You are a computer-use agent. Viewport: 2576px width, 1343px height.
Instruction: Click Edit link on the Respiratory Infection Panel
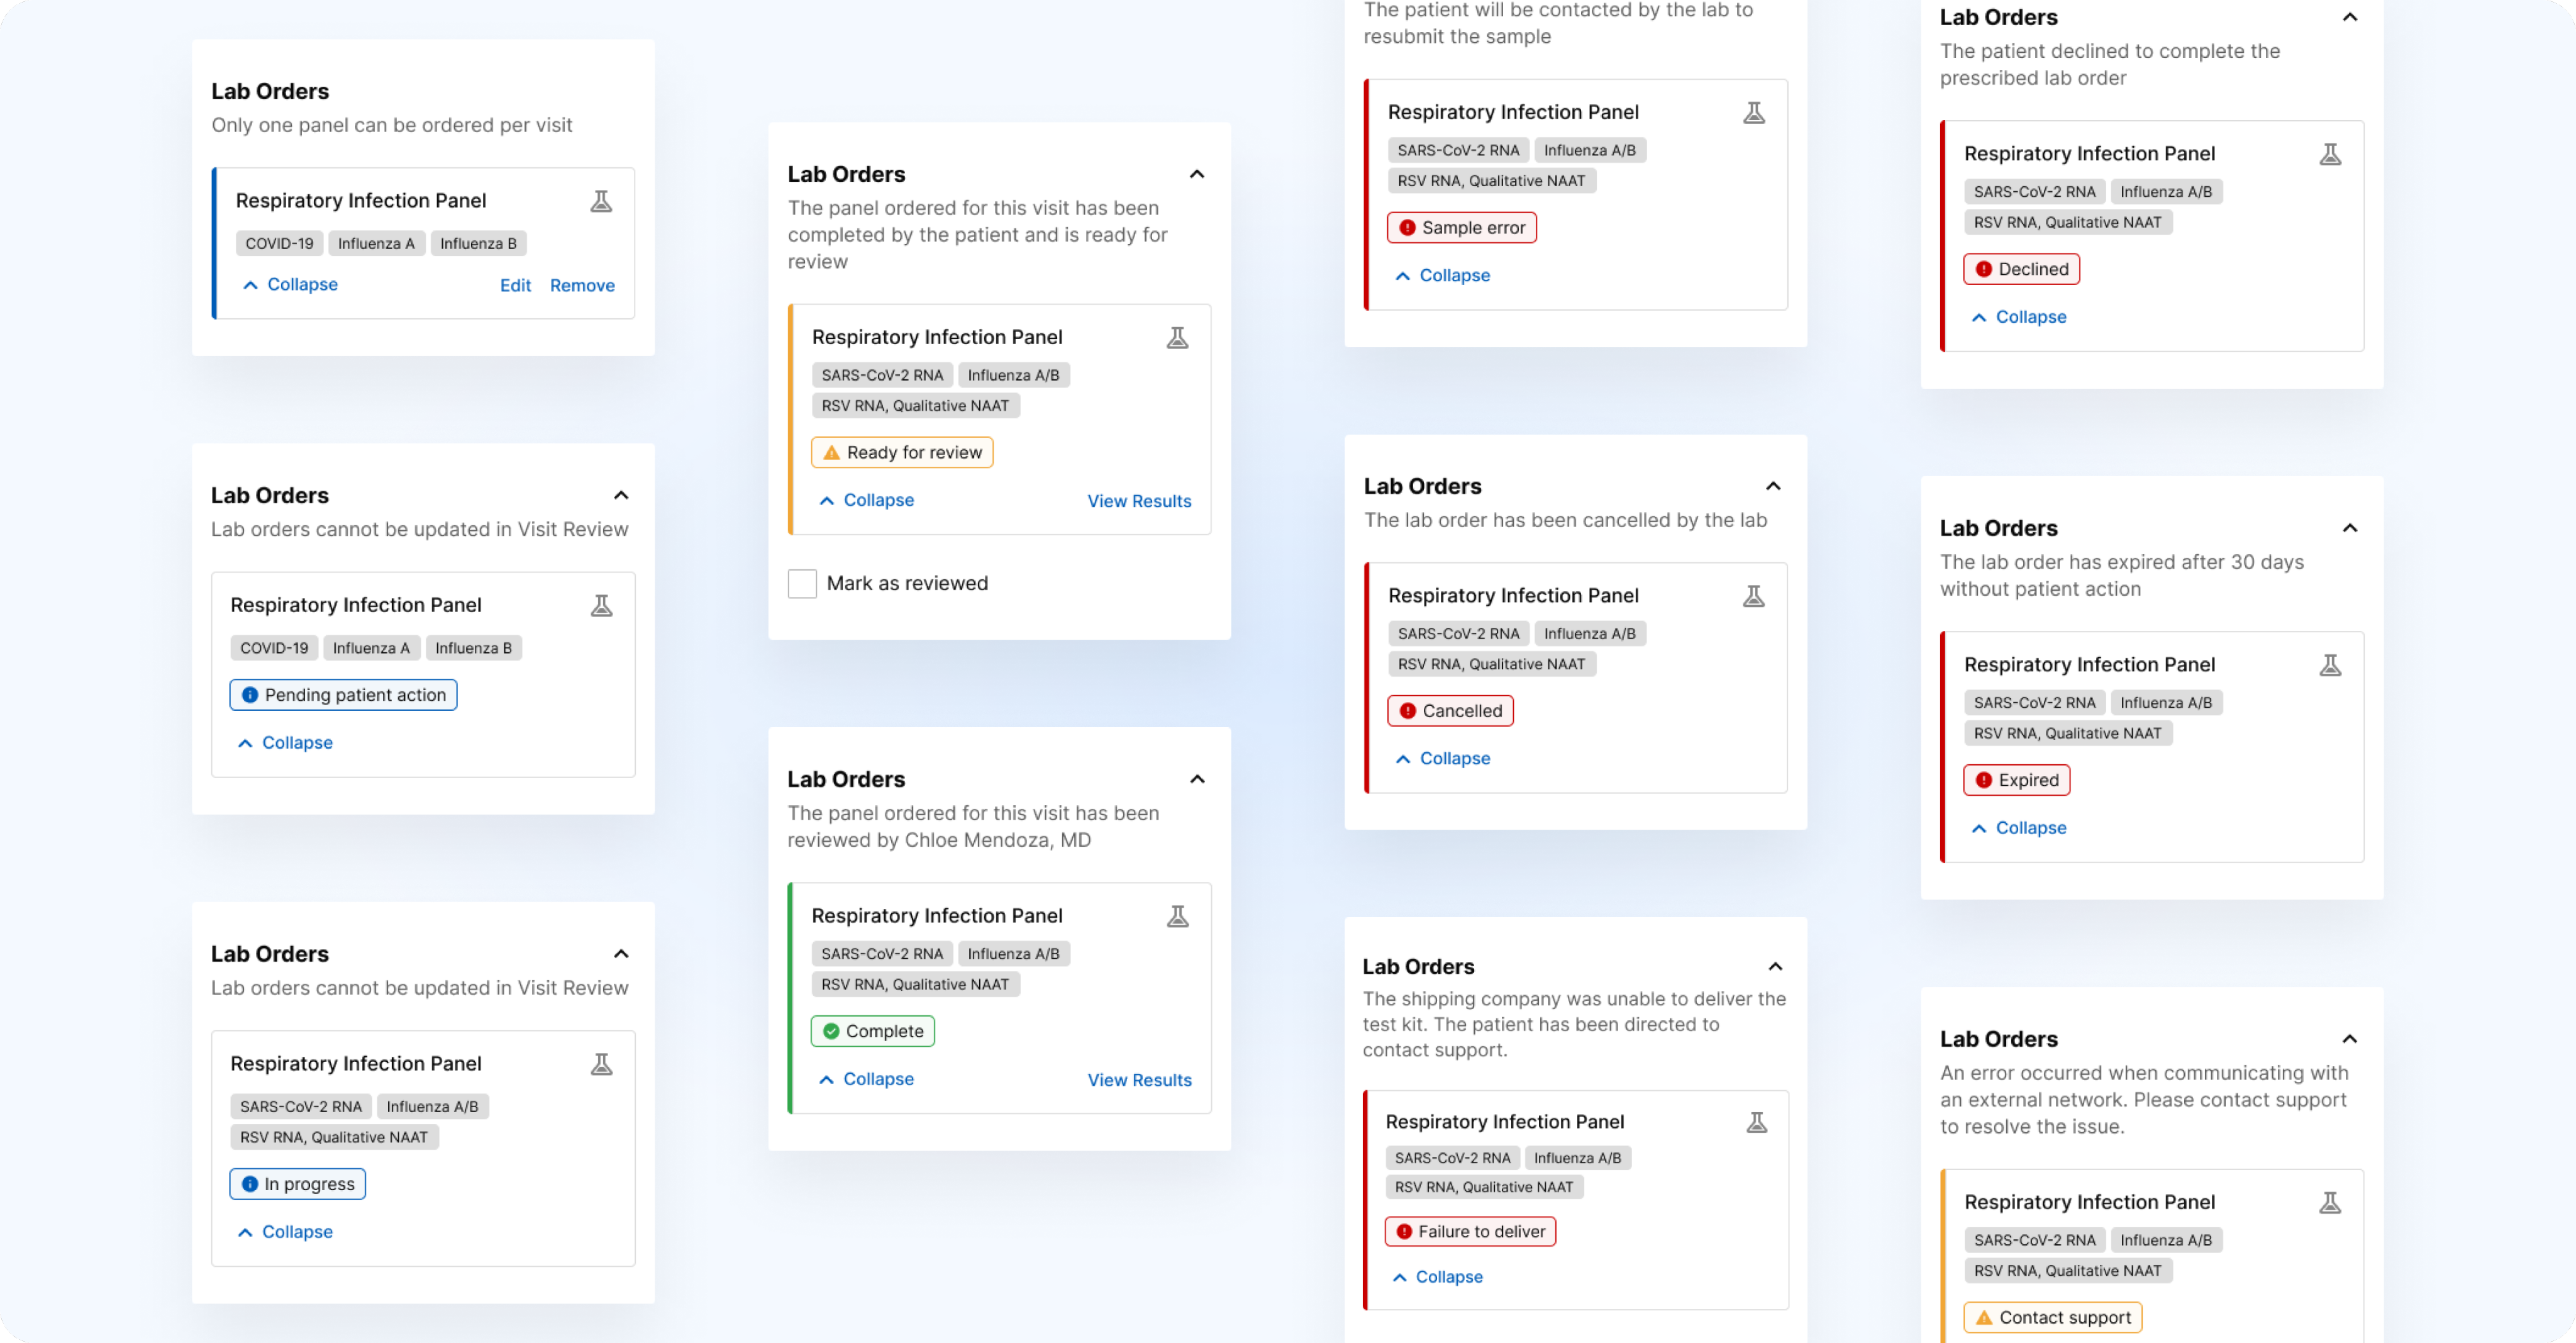coord(515,285)
